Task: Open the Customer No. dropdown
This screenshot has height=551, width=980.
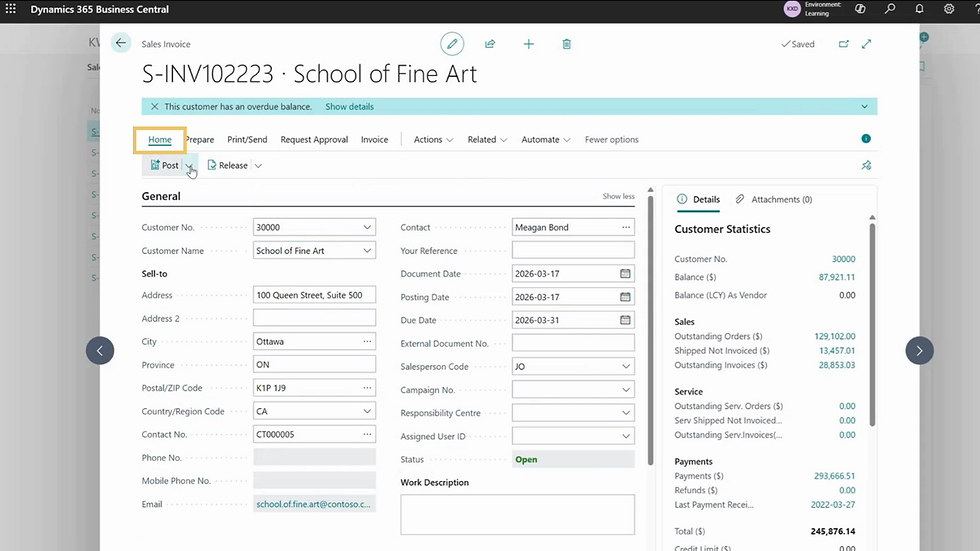Action: pos(367,227)
